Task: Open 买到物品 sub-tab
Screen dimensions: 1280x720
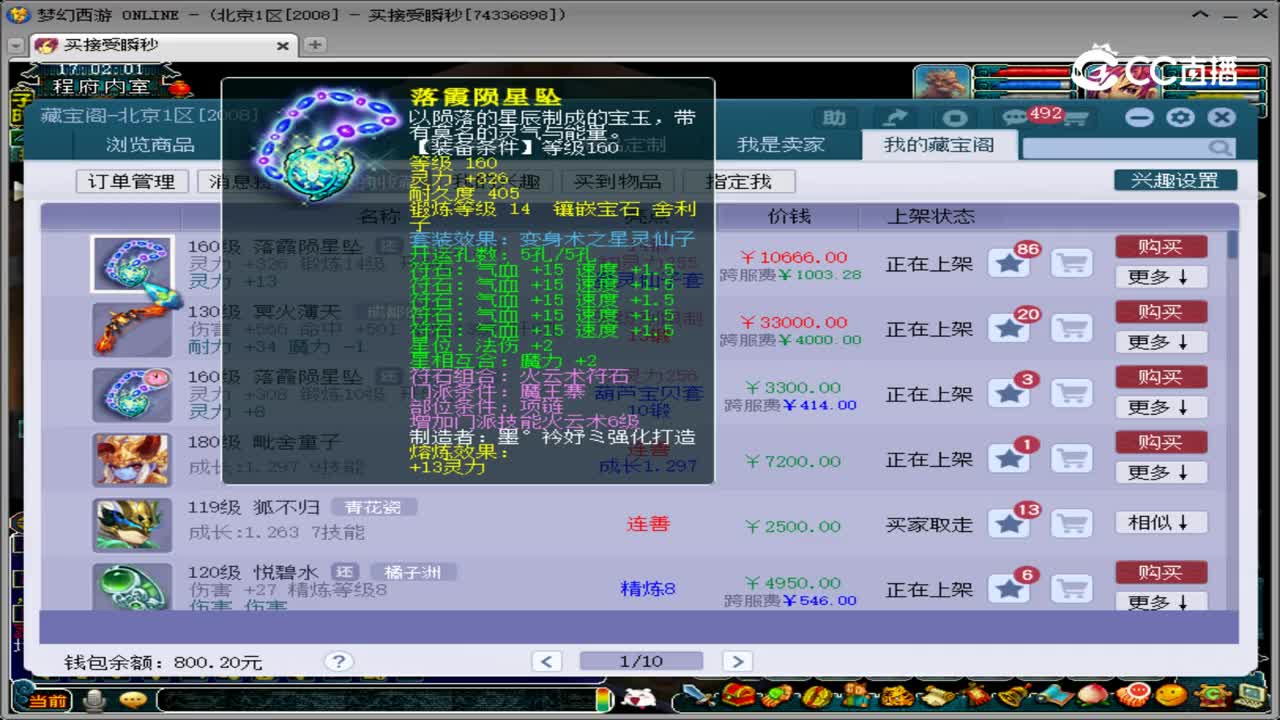Action: [617, 181]
